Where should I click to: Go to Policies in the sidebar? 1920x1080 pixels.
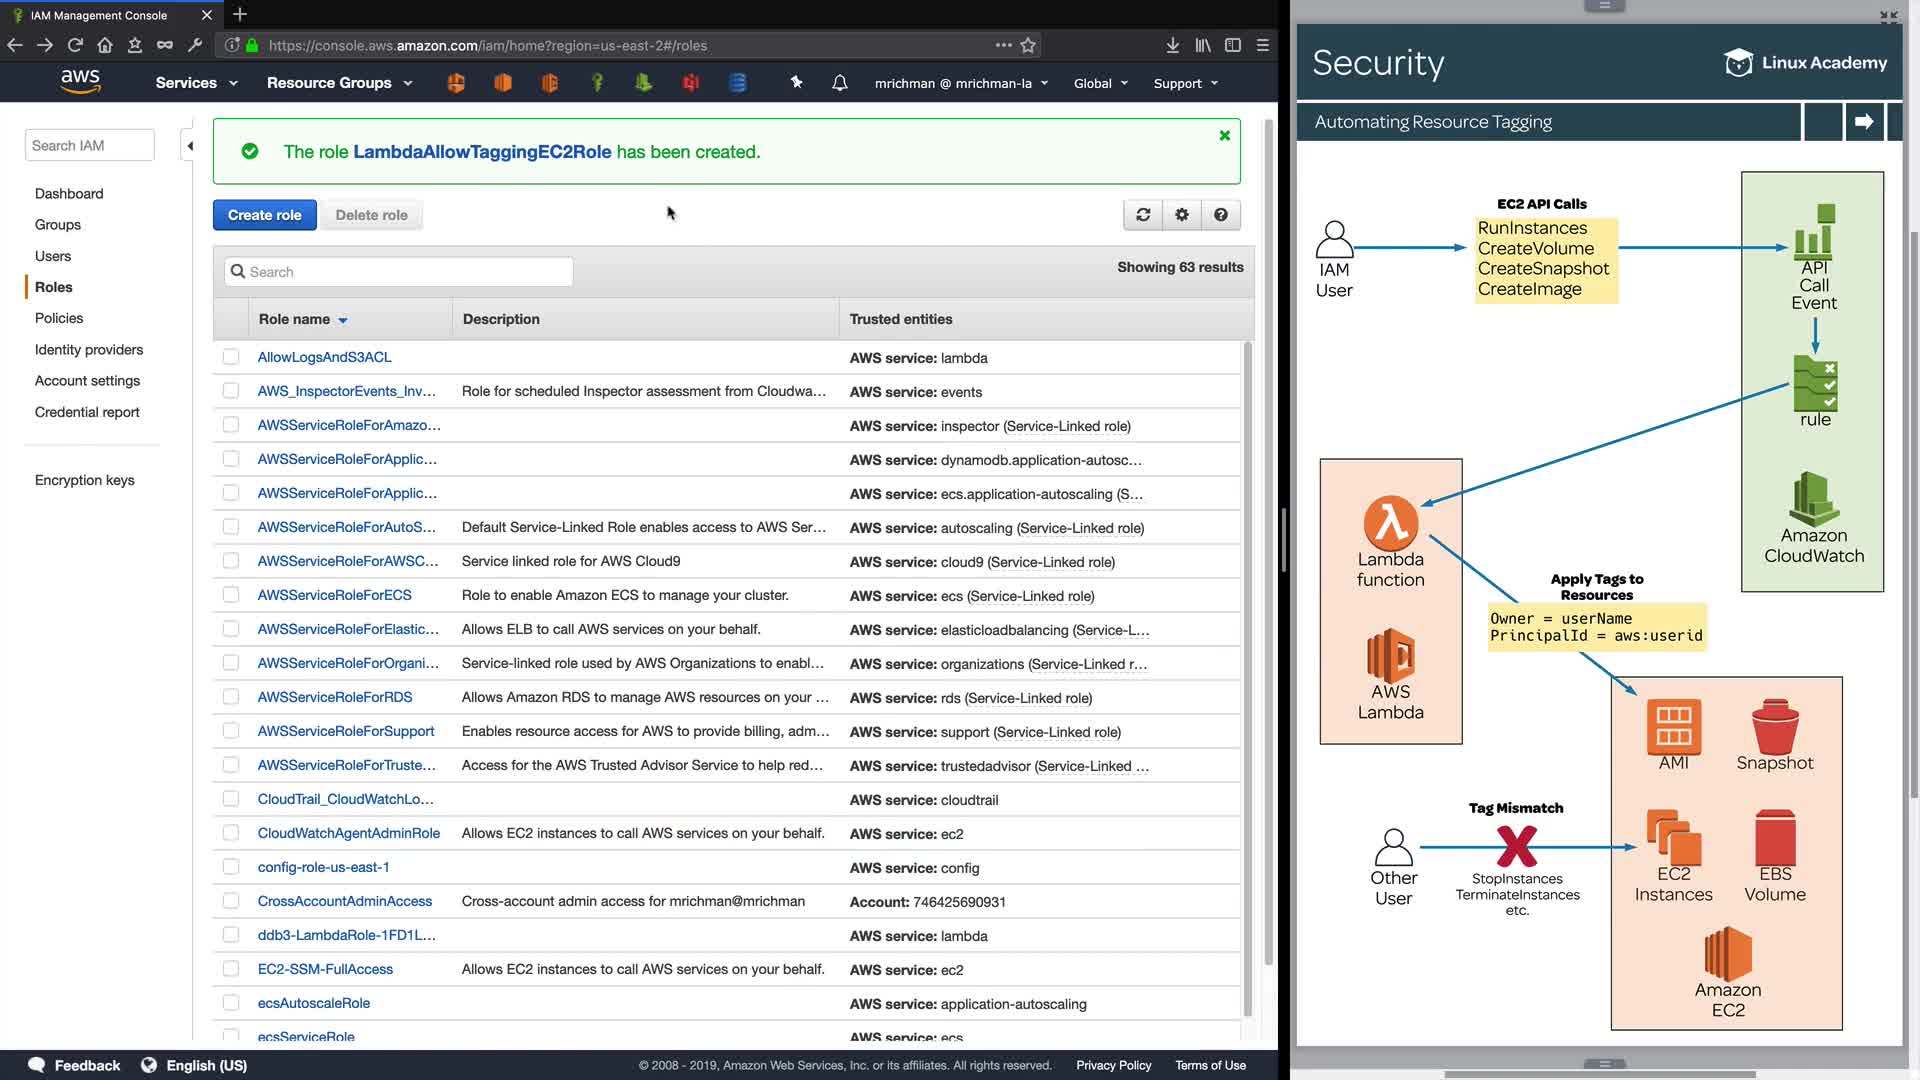coord(59,318)
